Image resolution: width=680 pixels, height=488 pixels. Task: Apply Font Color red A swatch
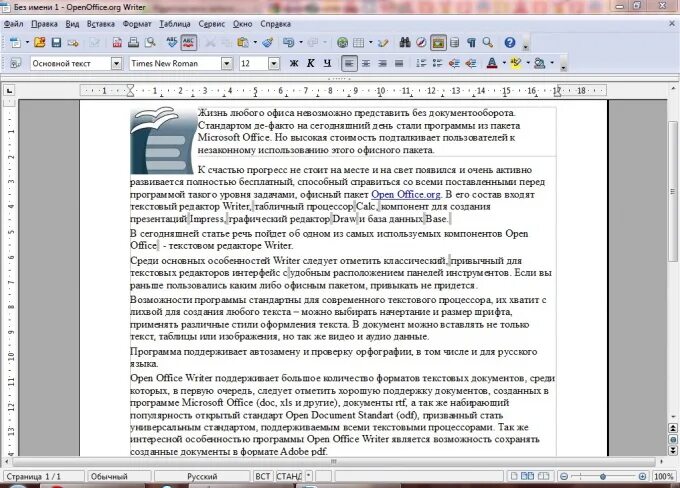click(x=492, y=63)
